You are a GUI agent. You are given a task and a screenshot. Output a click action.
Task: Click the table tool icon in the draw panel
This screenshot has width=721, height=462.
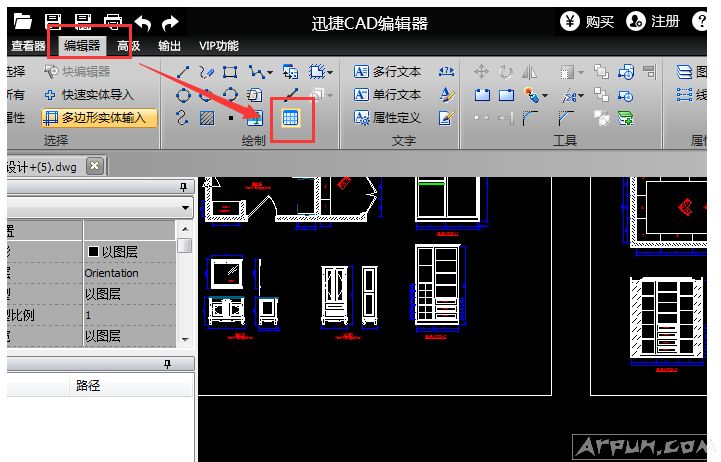point(290,118)
